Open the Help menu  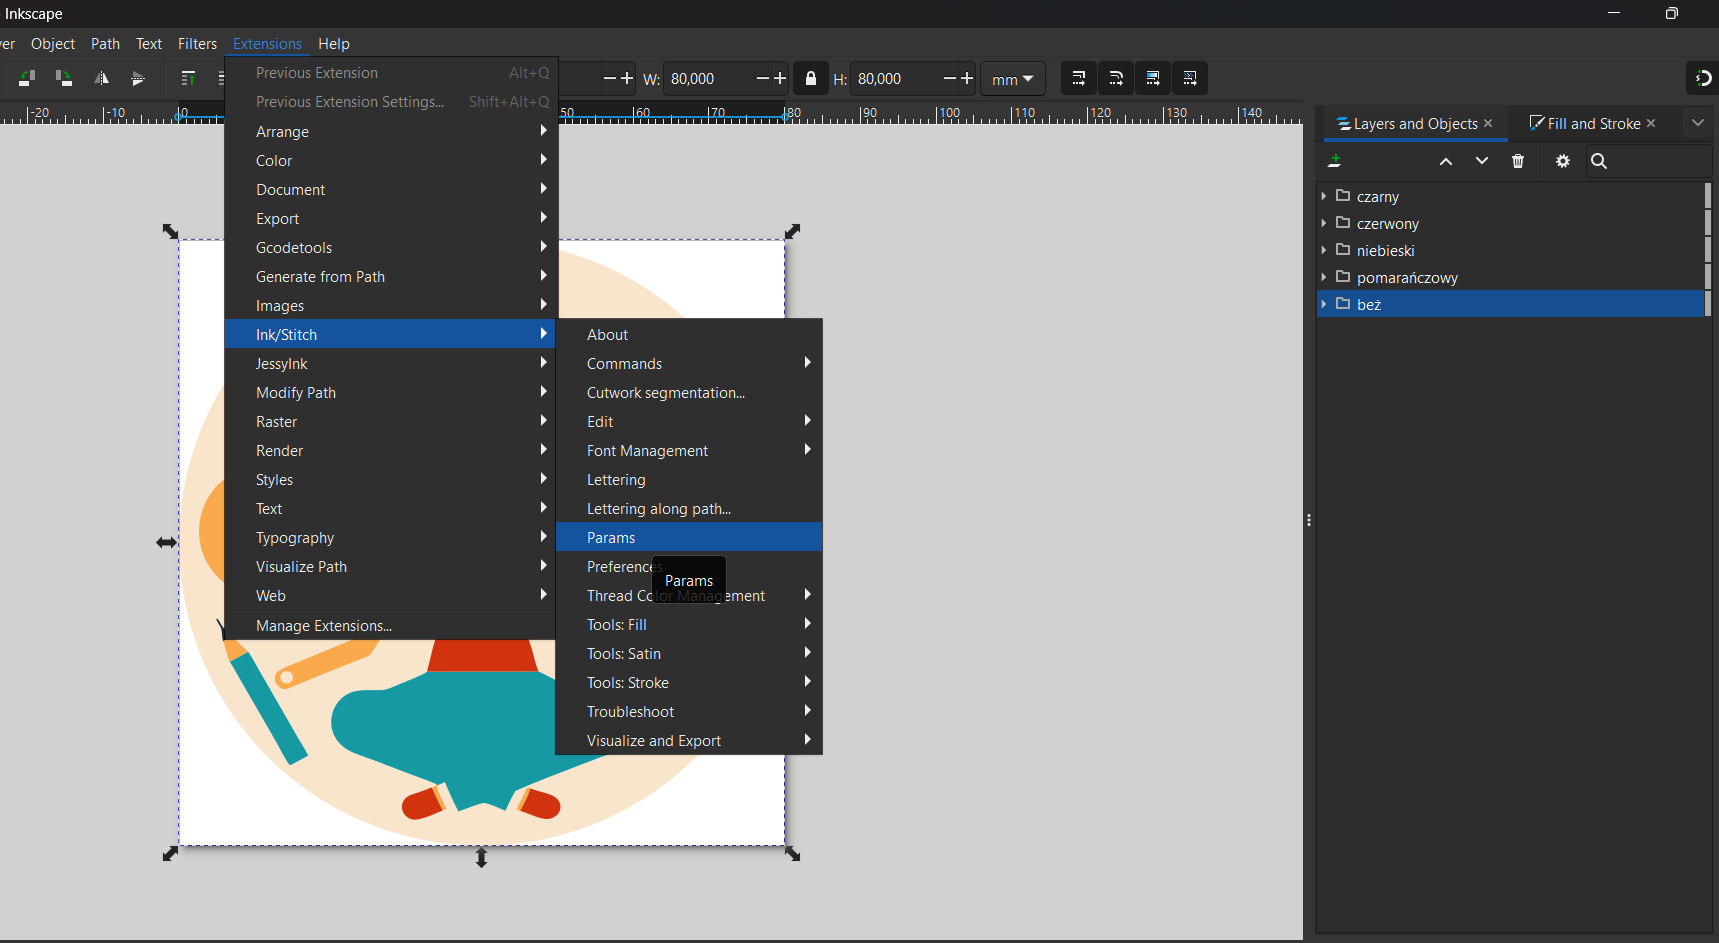pyautogui.click(x=334, y=44)
